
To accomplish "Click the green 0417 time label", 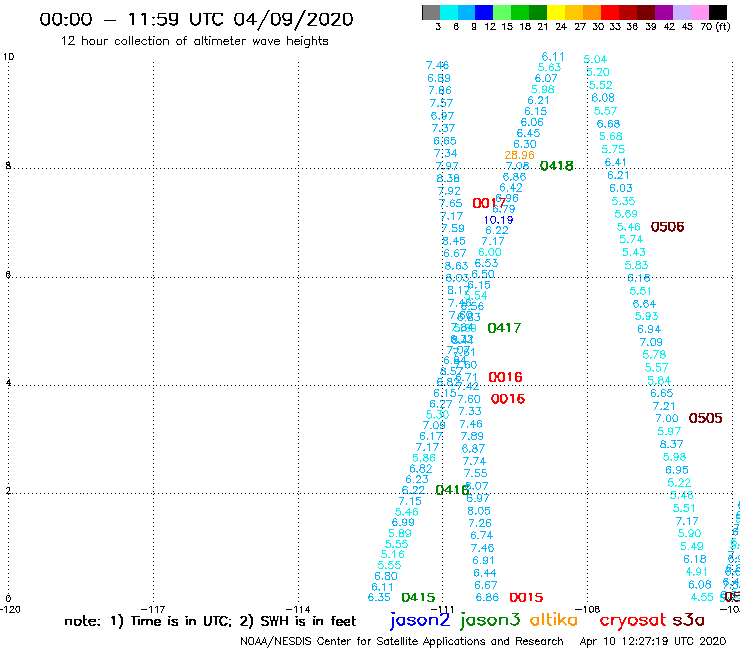I will (x=504, y=328).
